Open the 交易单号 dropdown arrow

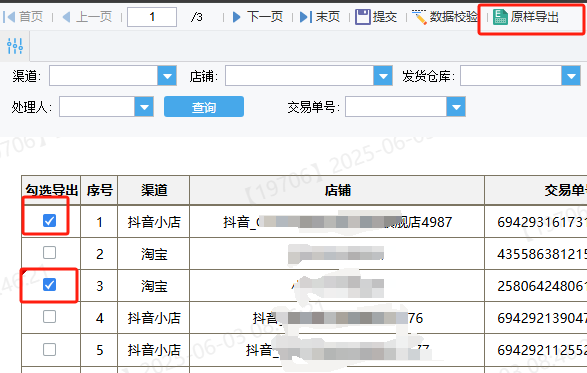point(456,107)
